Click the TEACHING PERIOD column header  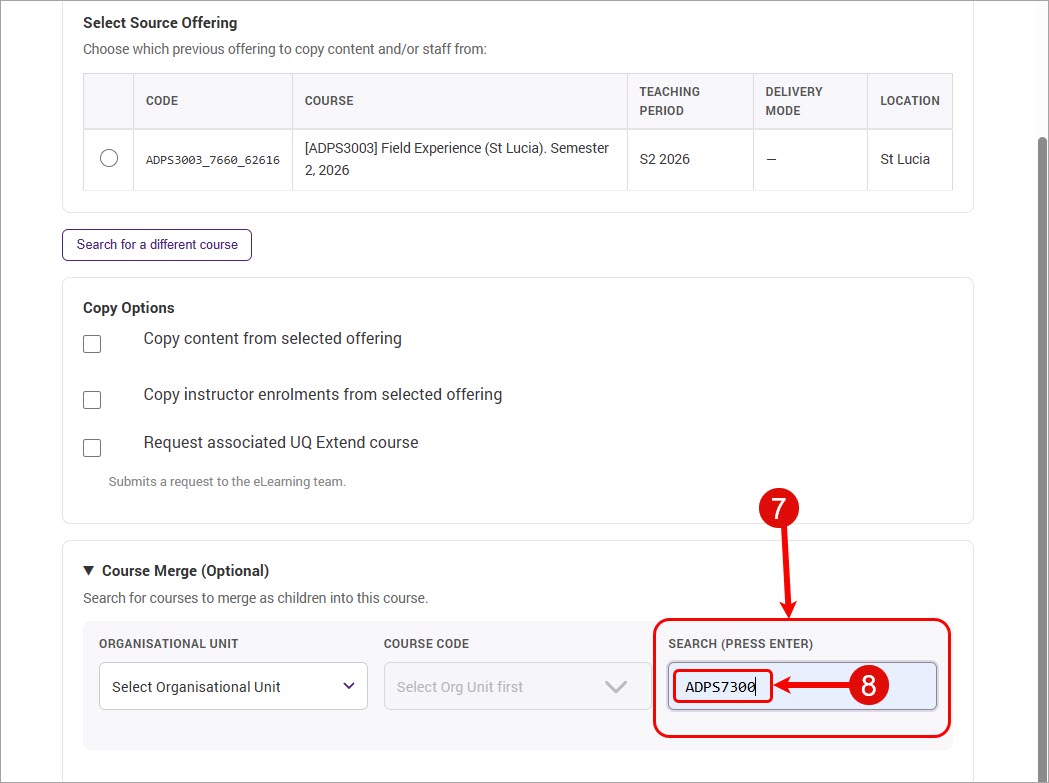[x=690, y=101]
